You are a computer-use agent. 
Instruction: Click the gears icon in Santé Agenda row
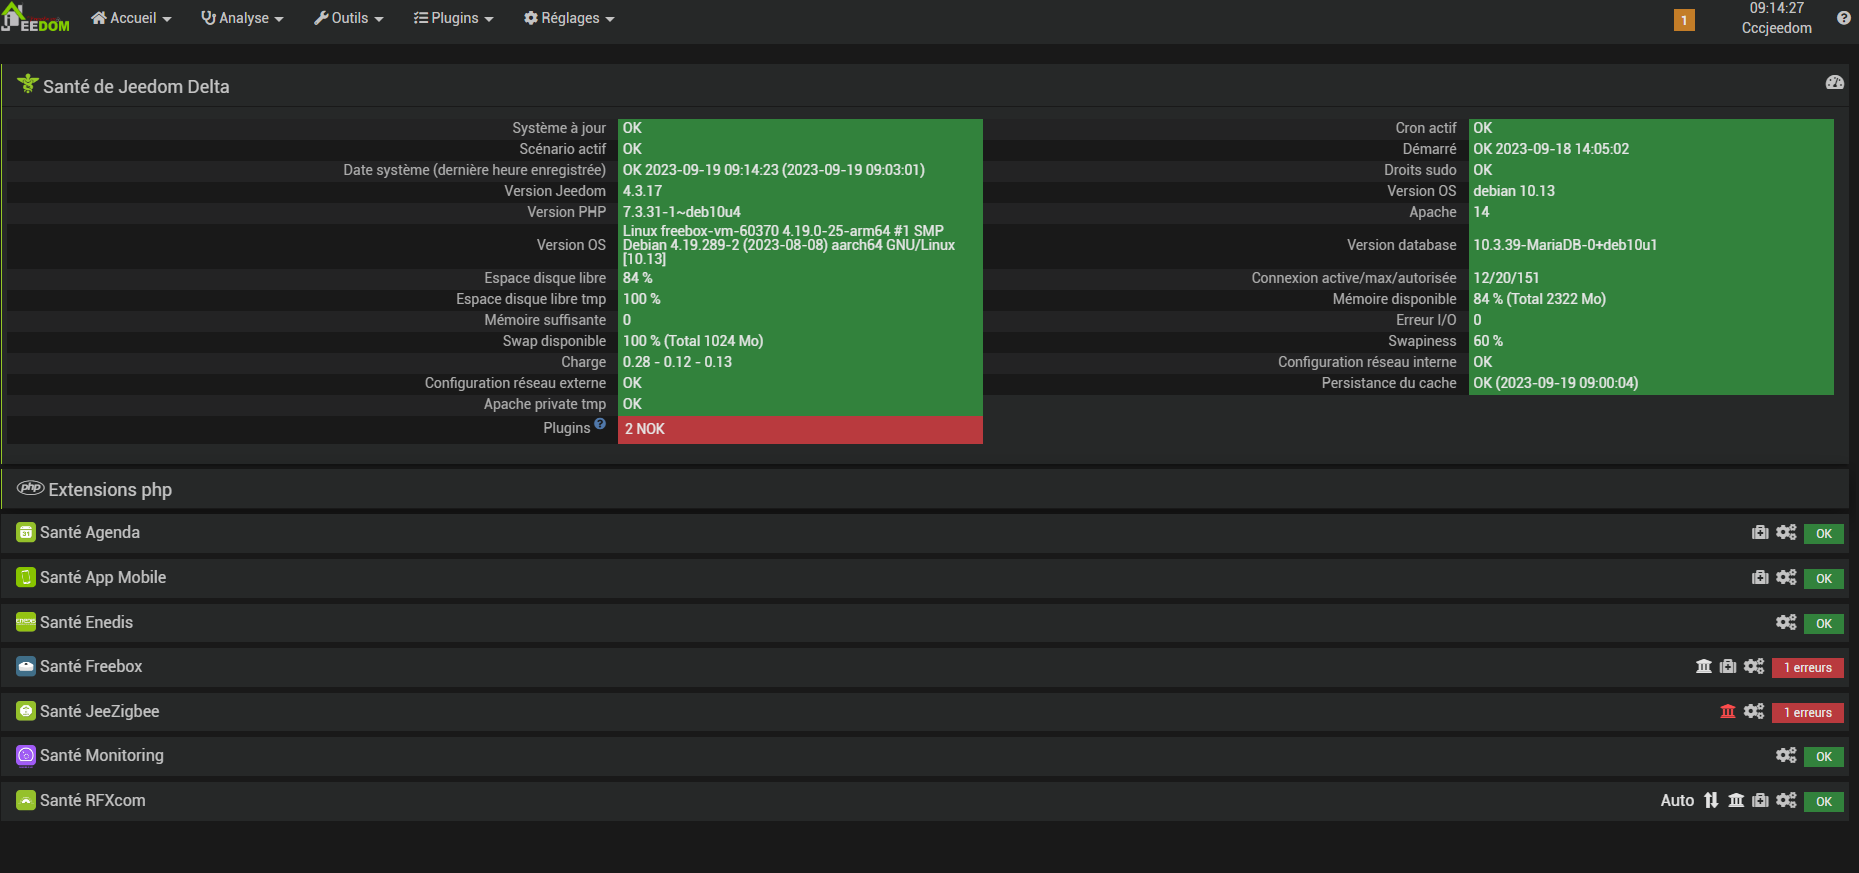(x=1786, y=533)
